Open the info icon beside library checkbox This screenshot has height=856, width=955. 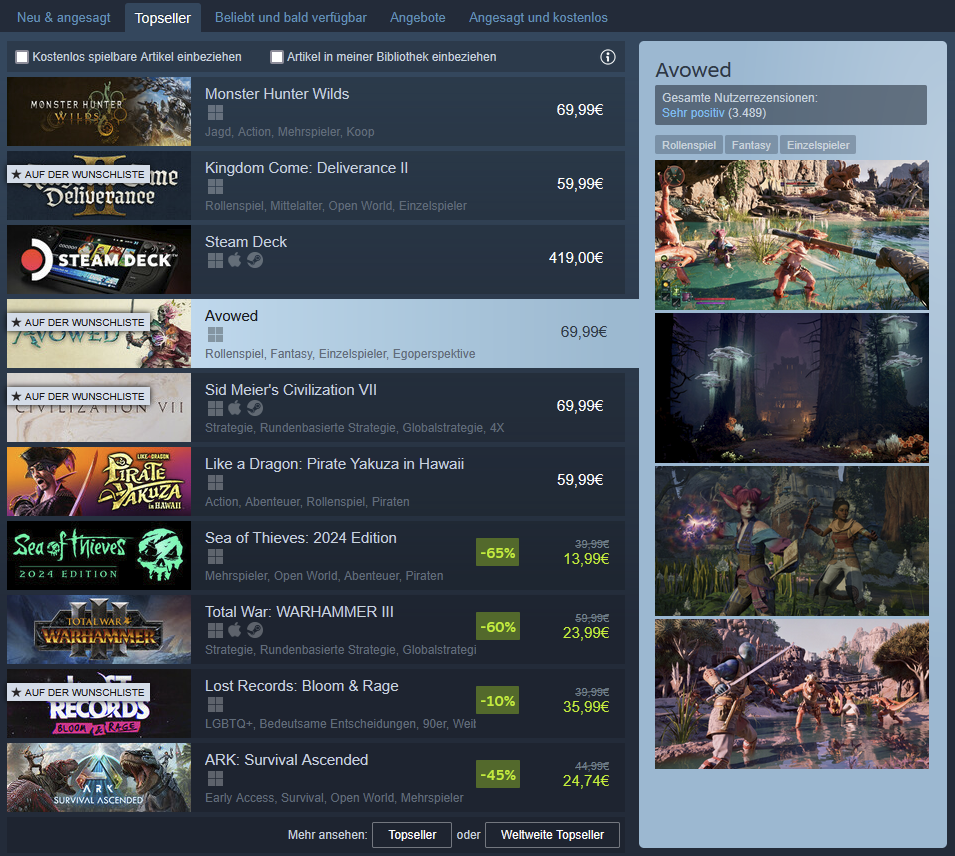[x=607, y=57]
